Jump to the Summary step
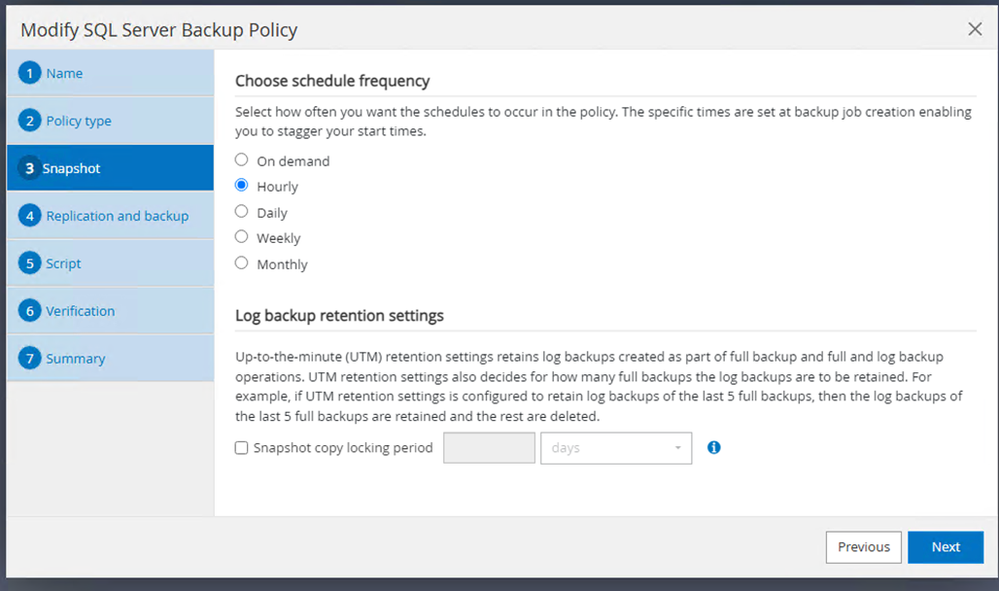Viewport: 999px width, 591px height. coord(75,359)
